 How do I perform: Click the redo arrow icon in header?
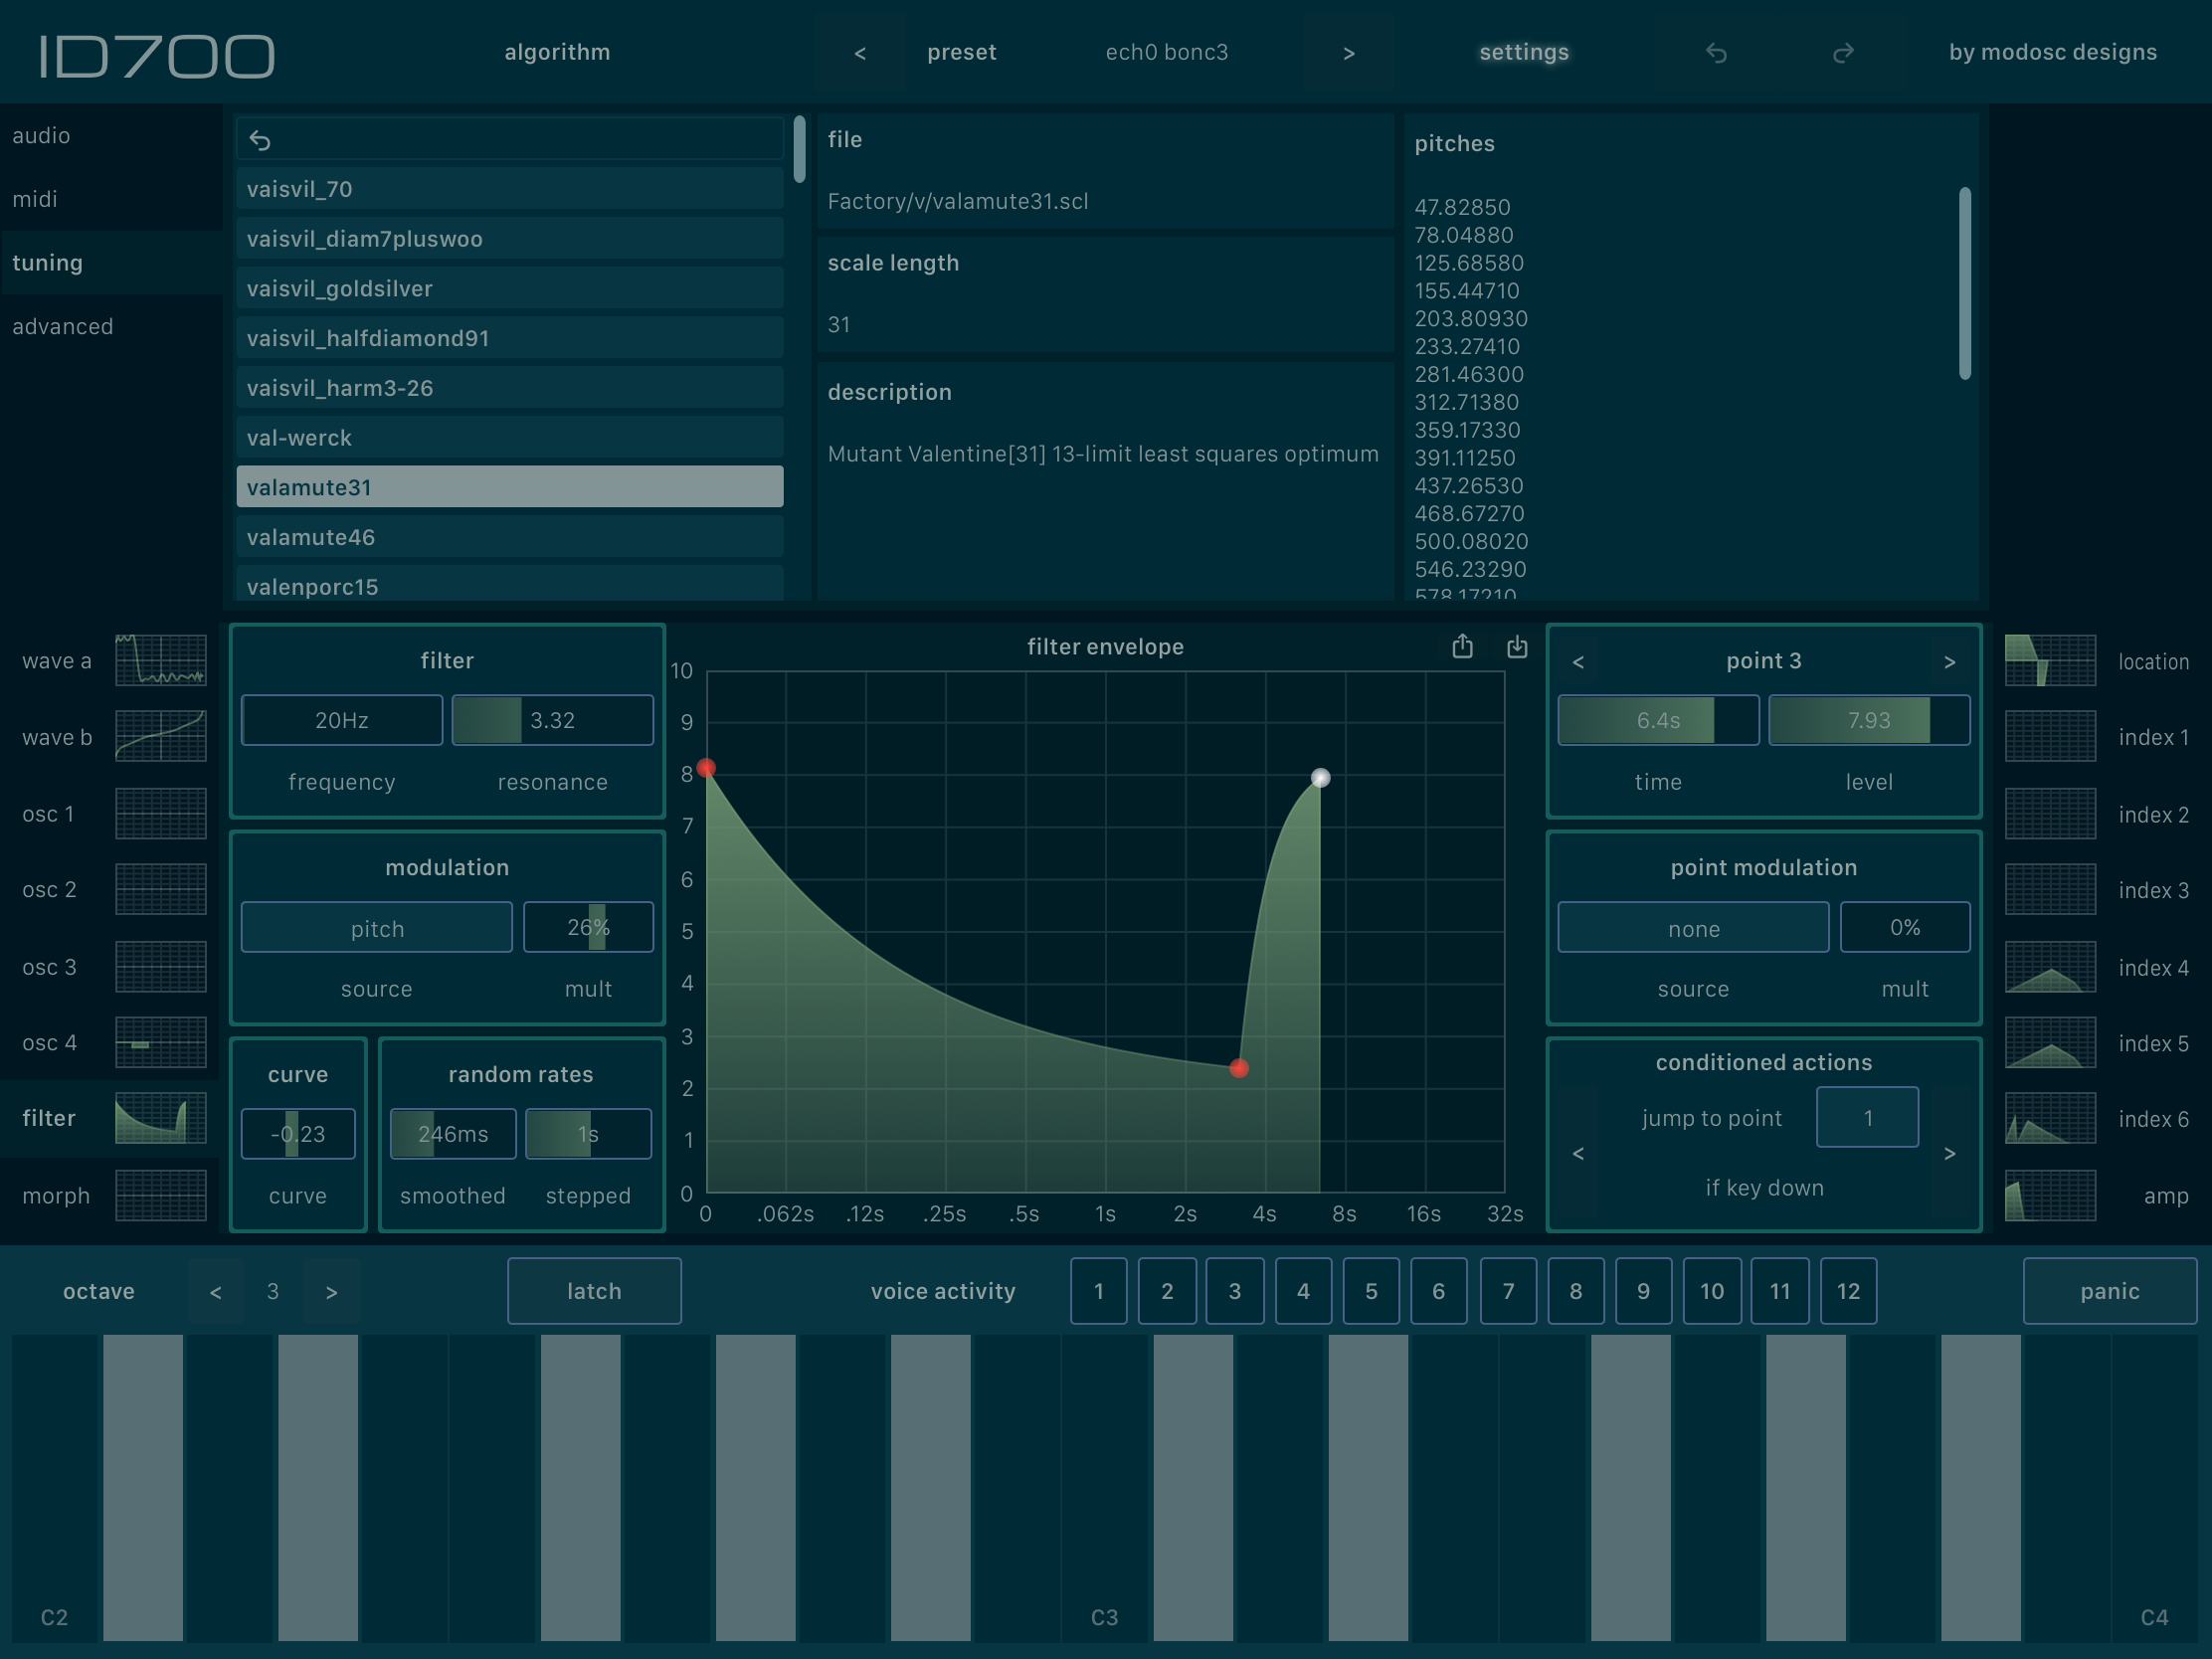coord(1842,53)
